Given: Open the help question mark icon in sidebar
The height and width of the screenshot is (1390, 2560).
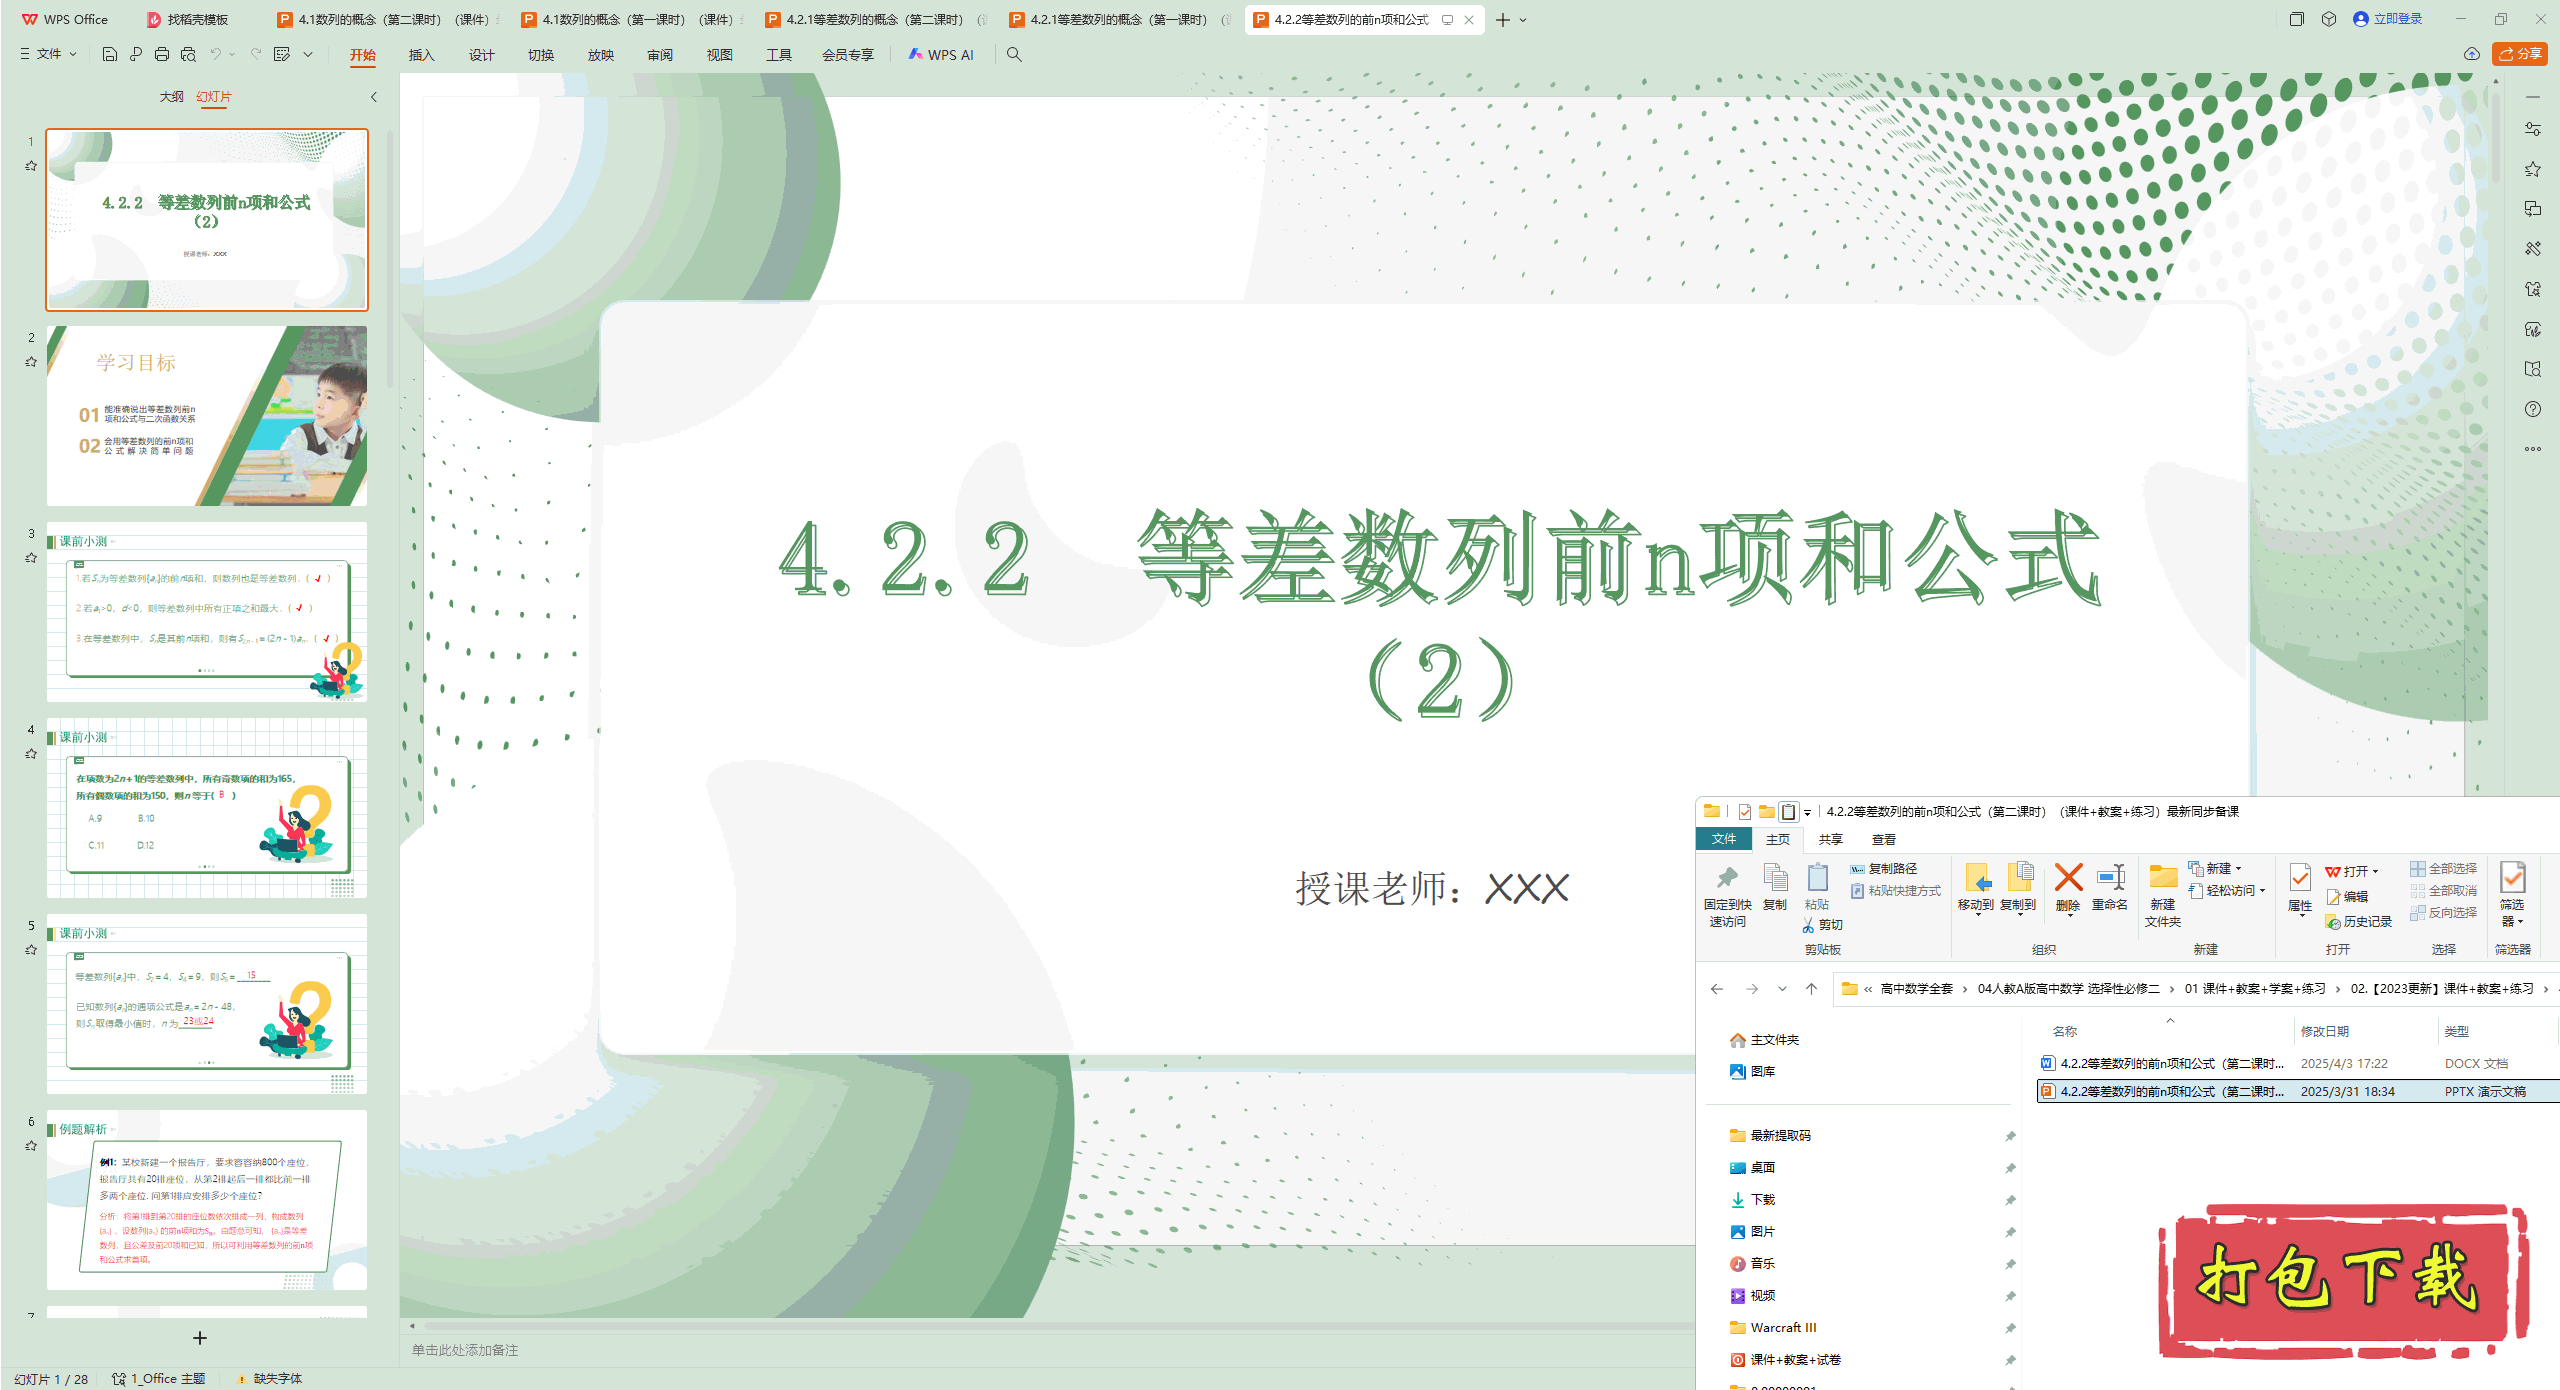Looking at the screenshot, I should tap(2532, 409).
